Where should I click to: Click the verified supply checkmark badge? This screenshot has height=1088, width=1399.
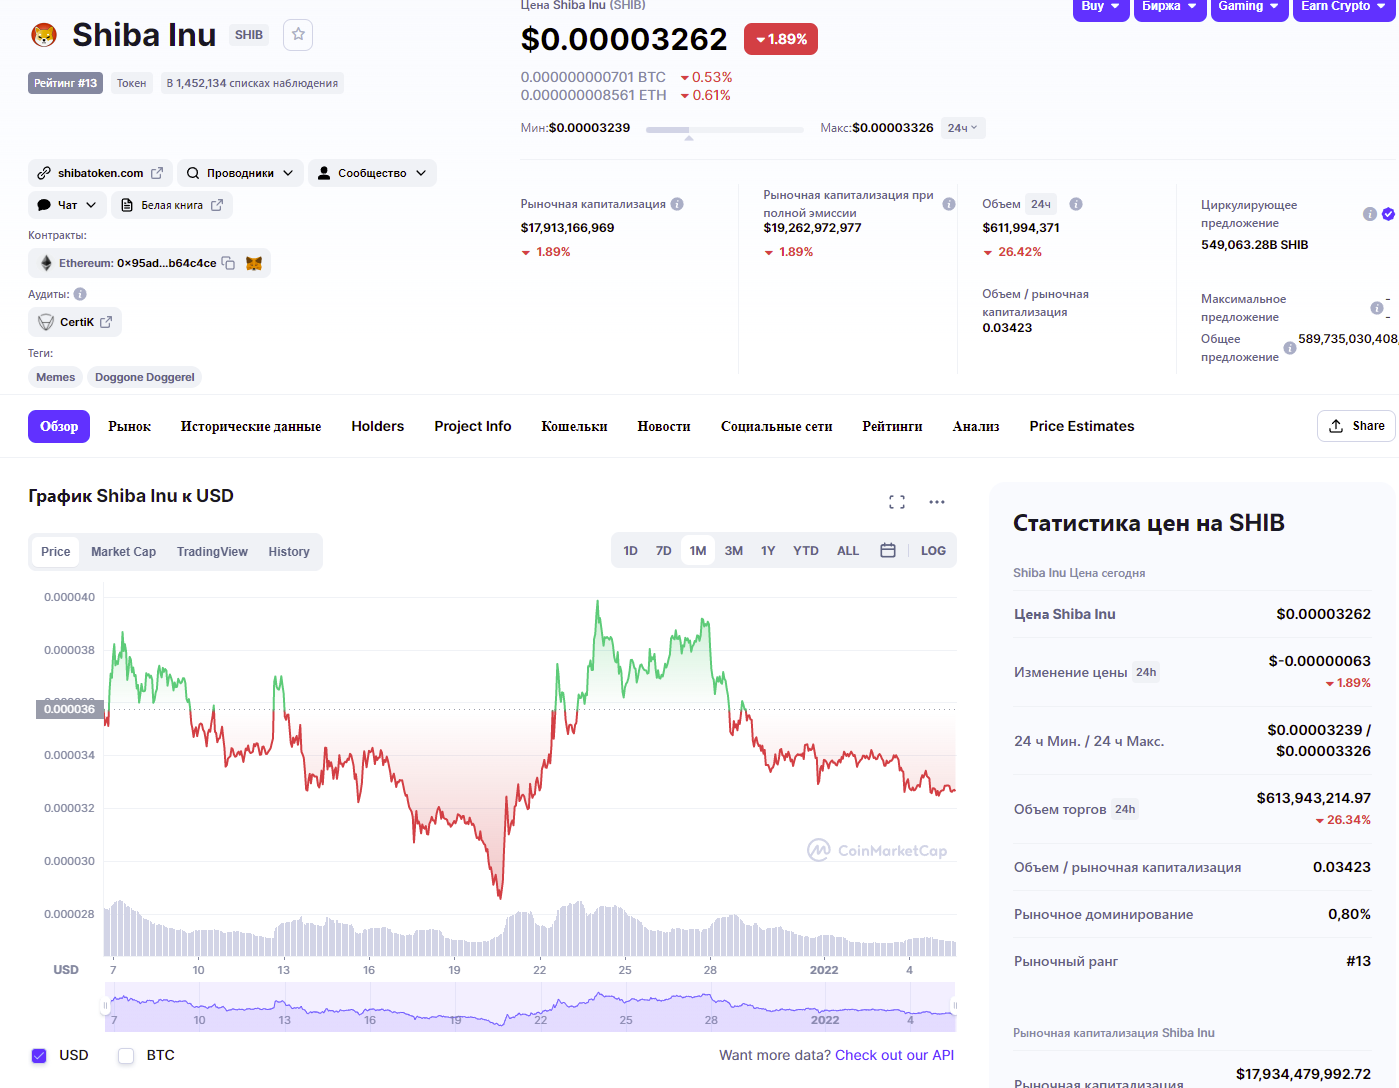point(1388,214)
